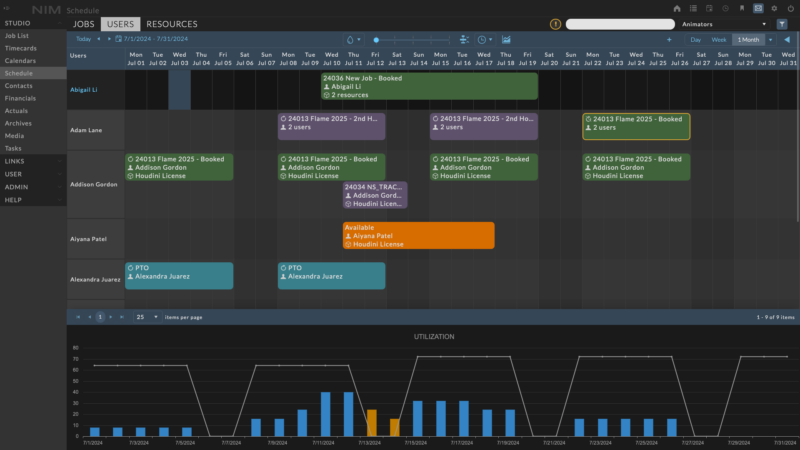Select Week view
This screenshot has height=450, width=800.
pyautogui.click(x=718, y=39)
